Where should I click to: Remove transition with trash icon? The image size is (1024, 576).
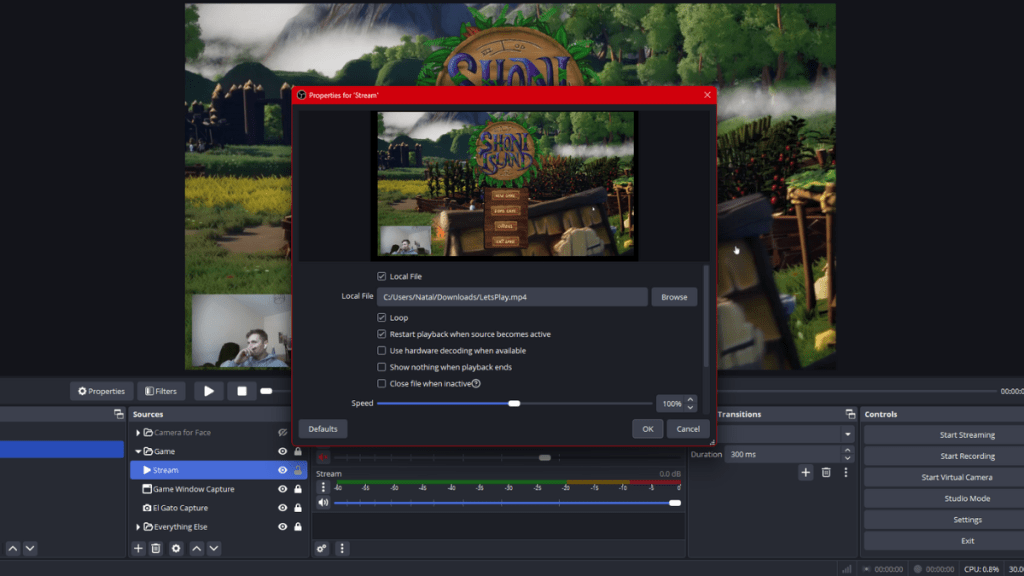coord(826,472)
